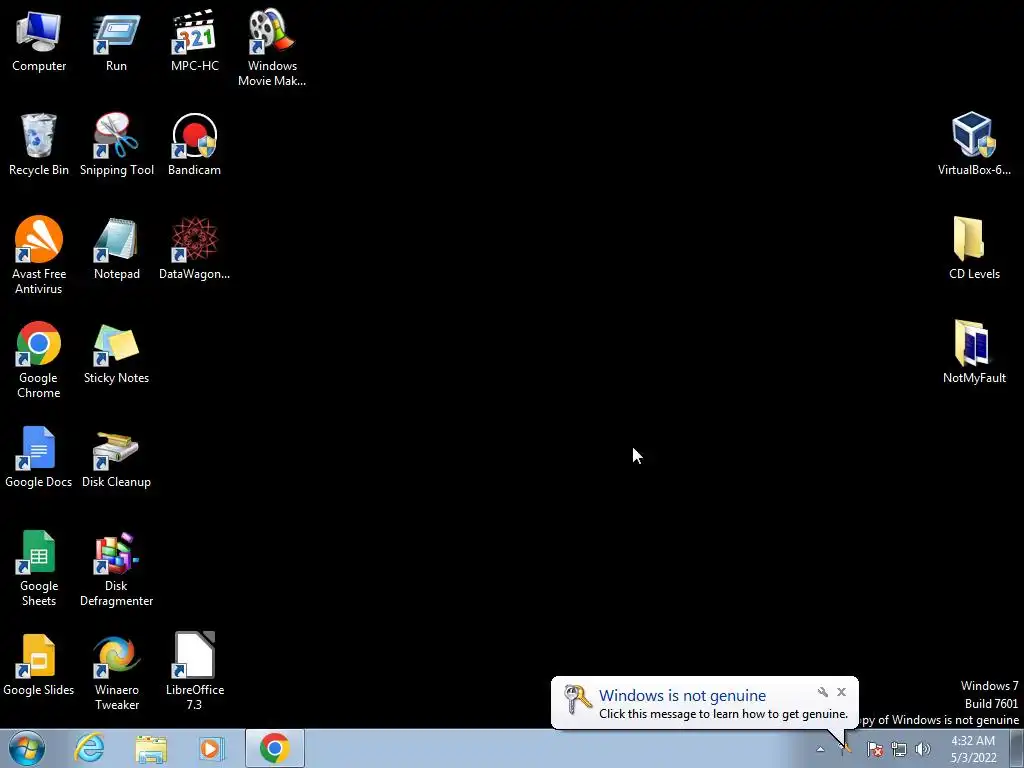Screen dimensions: 1024x768
Task: Launch Internet Explorer from the taskbar
Action: coord(89,748)
